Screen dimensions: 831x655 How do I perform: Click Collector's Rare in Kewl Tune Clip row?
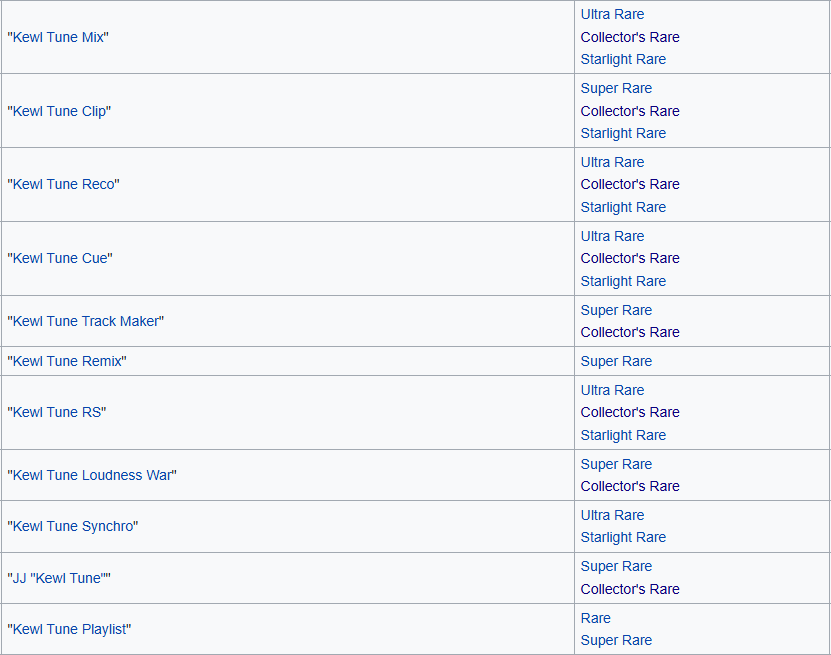[x=630, y=111]
